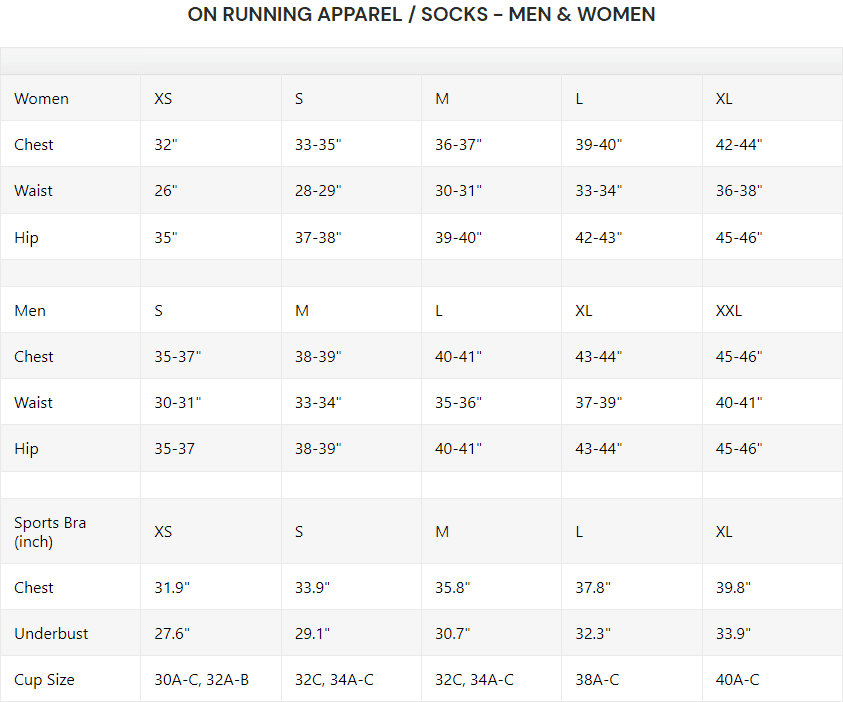Select Women's XL waist value 36-38"
843x702 pixels.
click(739, 191)
